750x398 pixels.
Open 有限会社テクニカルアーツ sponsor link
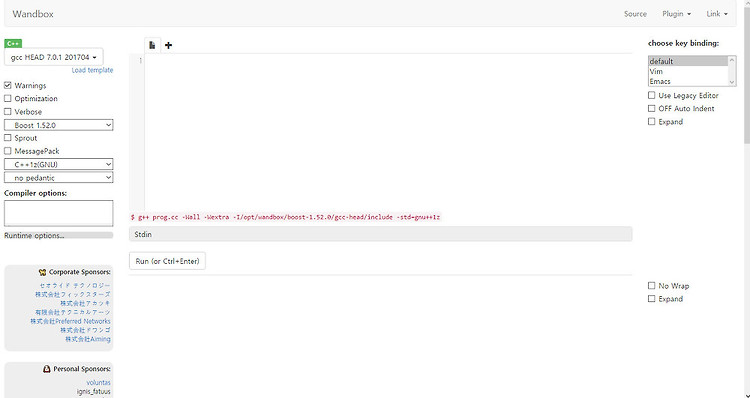click(x=73, y=312)
